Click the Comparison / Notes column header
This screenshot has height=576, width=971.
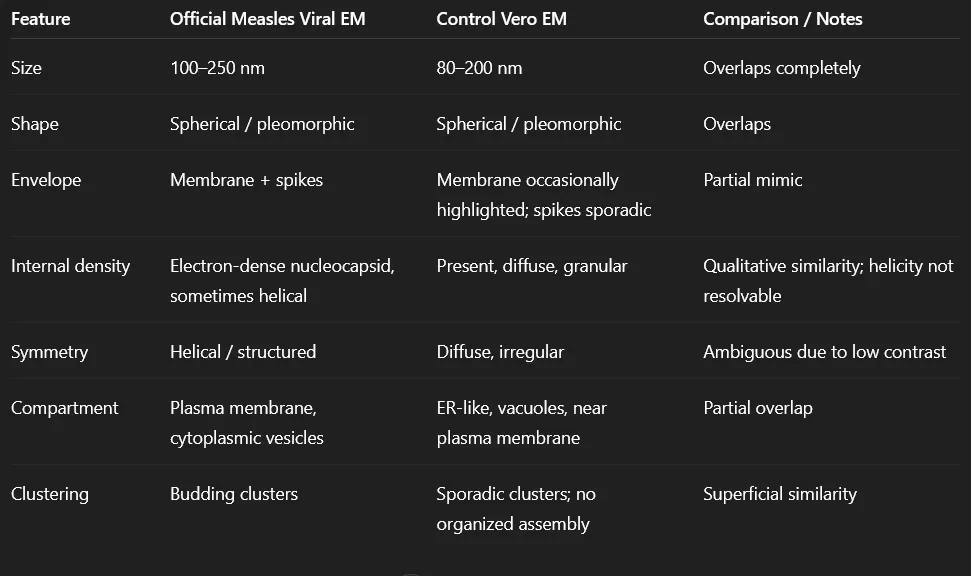(x=782, y=19)
